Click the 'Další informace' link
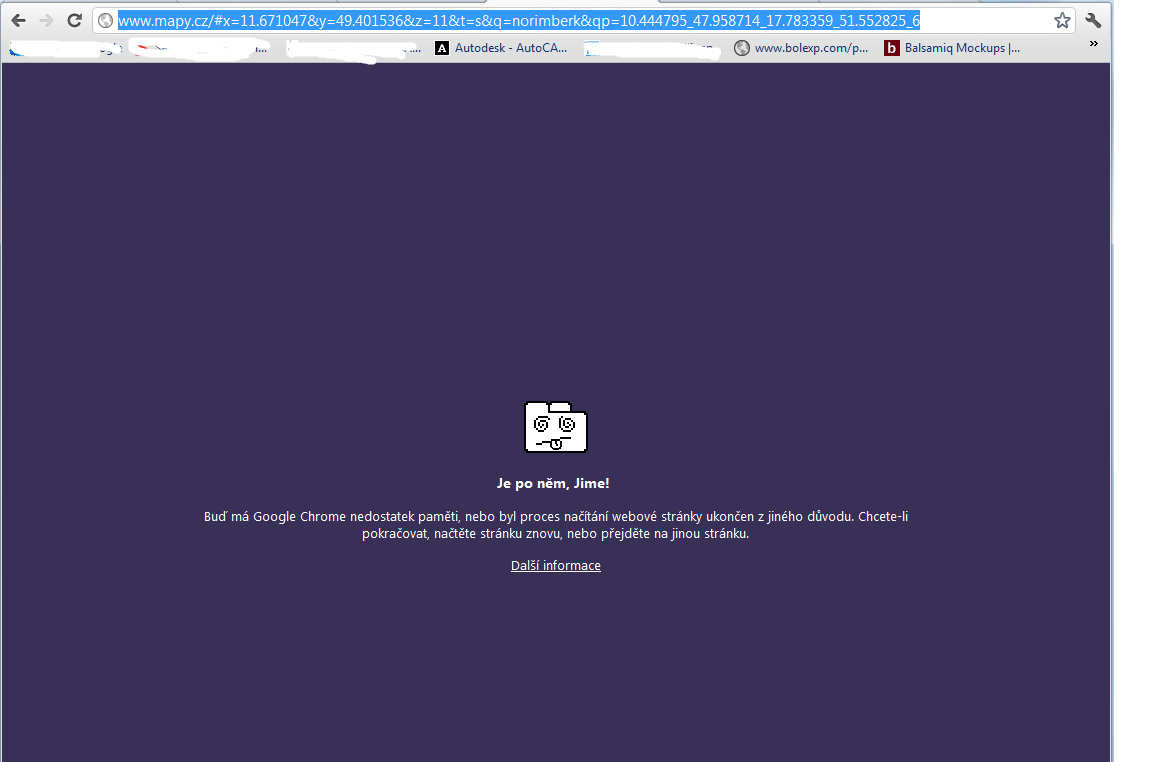The image size is (1152, 762). 555,566
